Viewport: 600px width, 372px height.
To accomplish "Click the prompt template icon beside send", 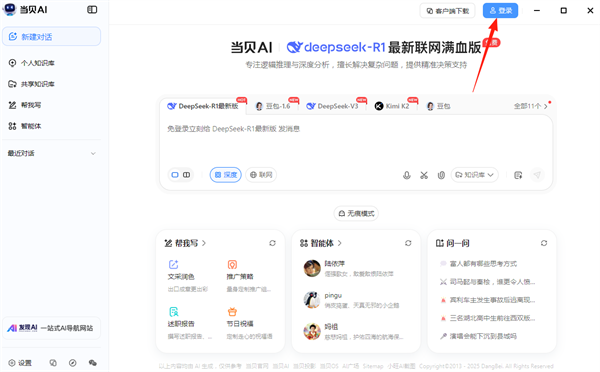I will pyautogui.click(x=518, y=175).
